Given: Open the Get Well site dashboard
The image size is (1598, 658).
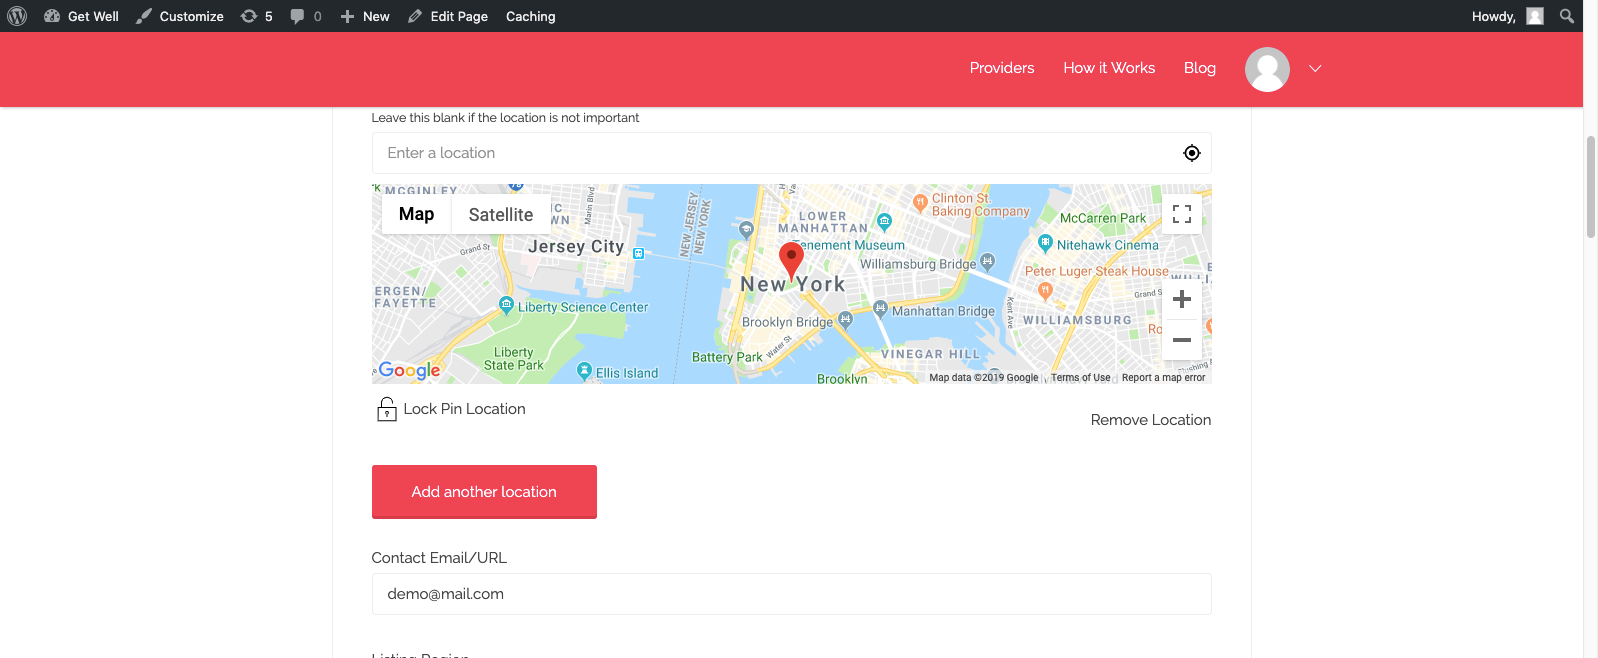Looking at the screenshot, I should coord(81,16).
